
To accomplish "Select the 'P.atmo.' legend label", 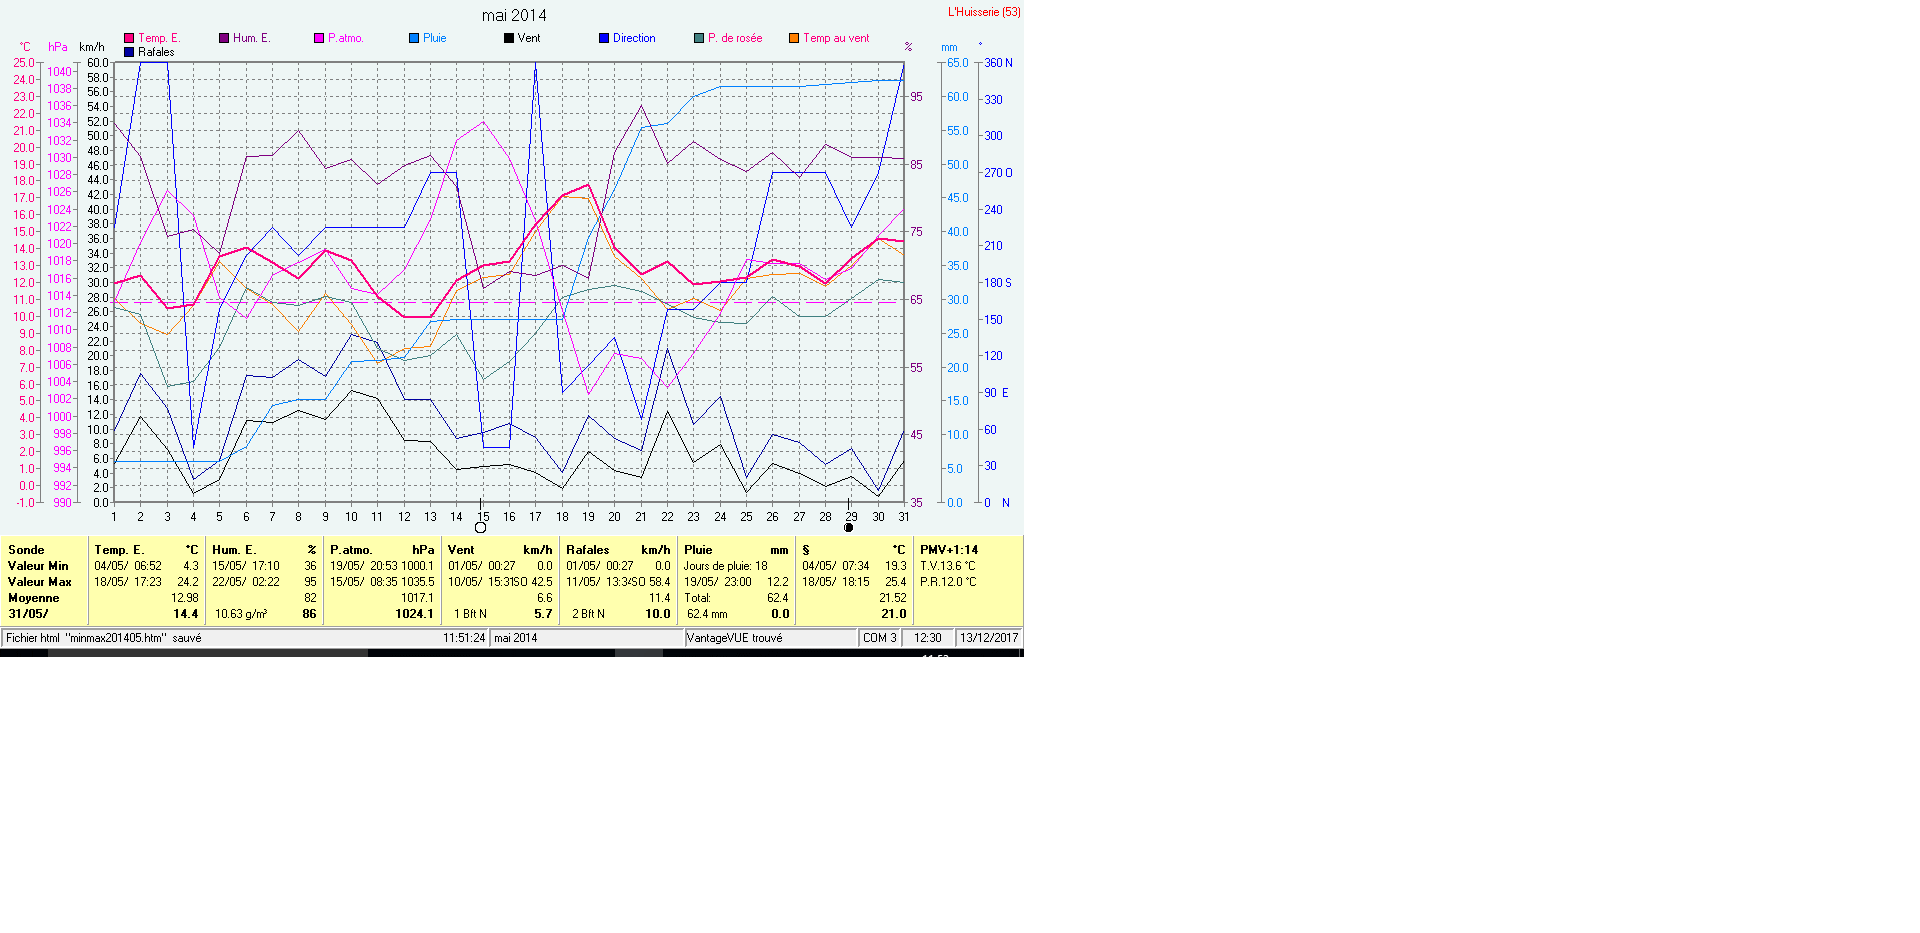I will [346, 38].
